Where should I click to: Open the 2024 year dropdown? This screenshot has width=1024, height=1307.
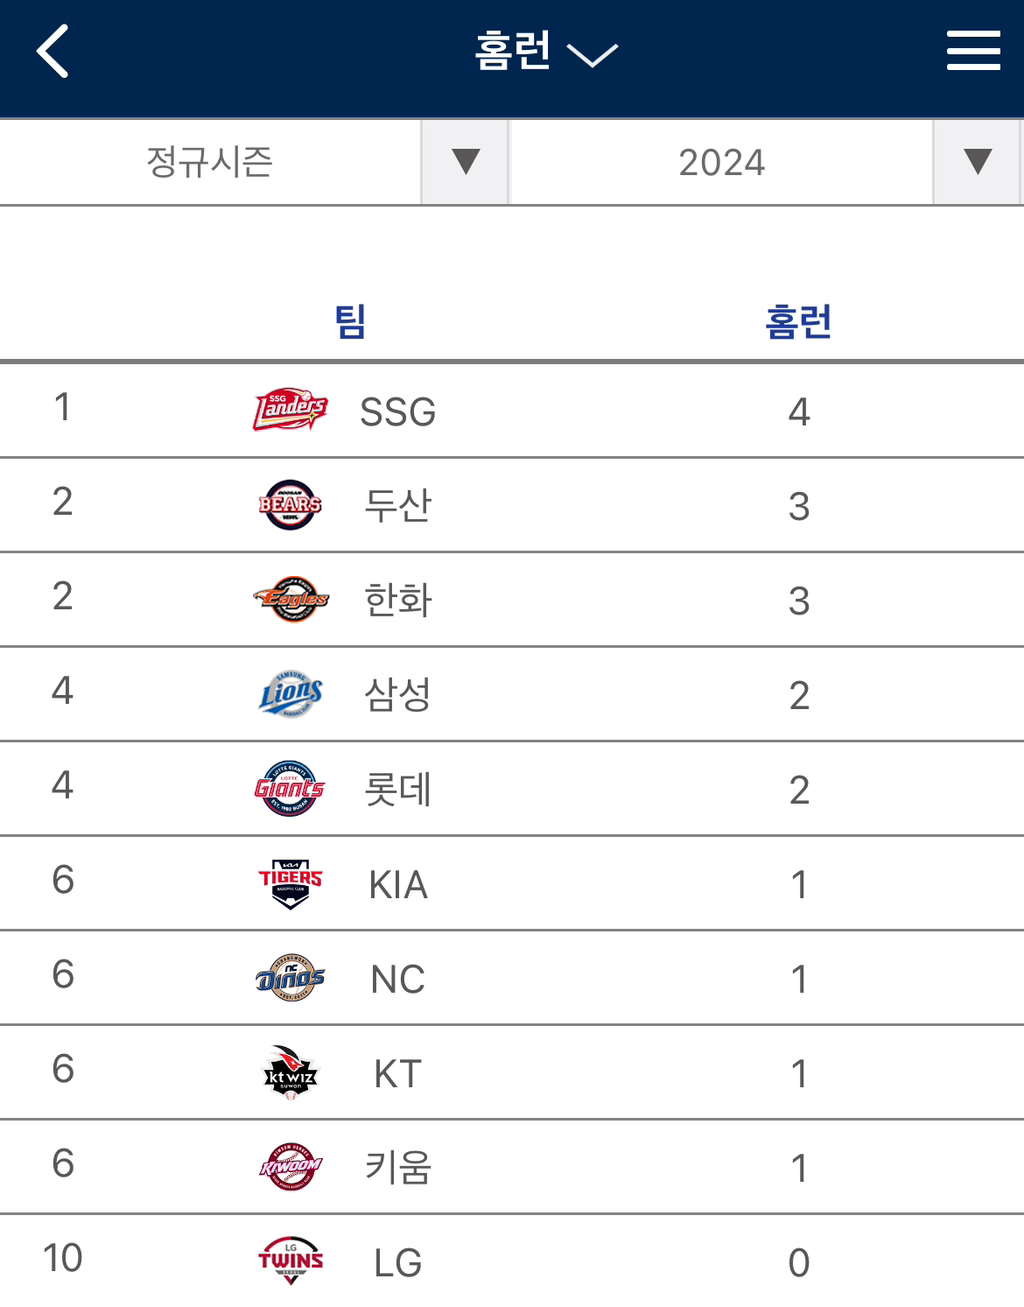coord(977,162)
